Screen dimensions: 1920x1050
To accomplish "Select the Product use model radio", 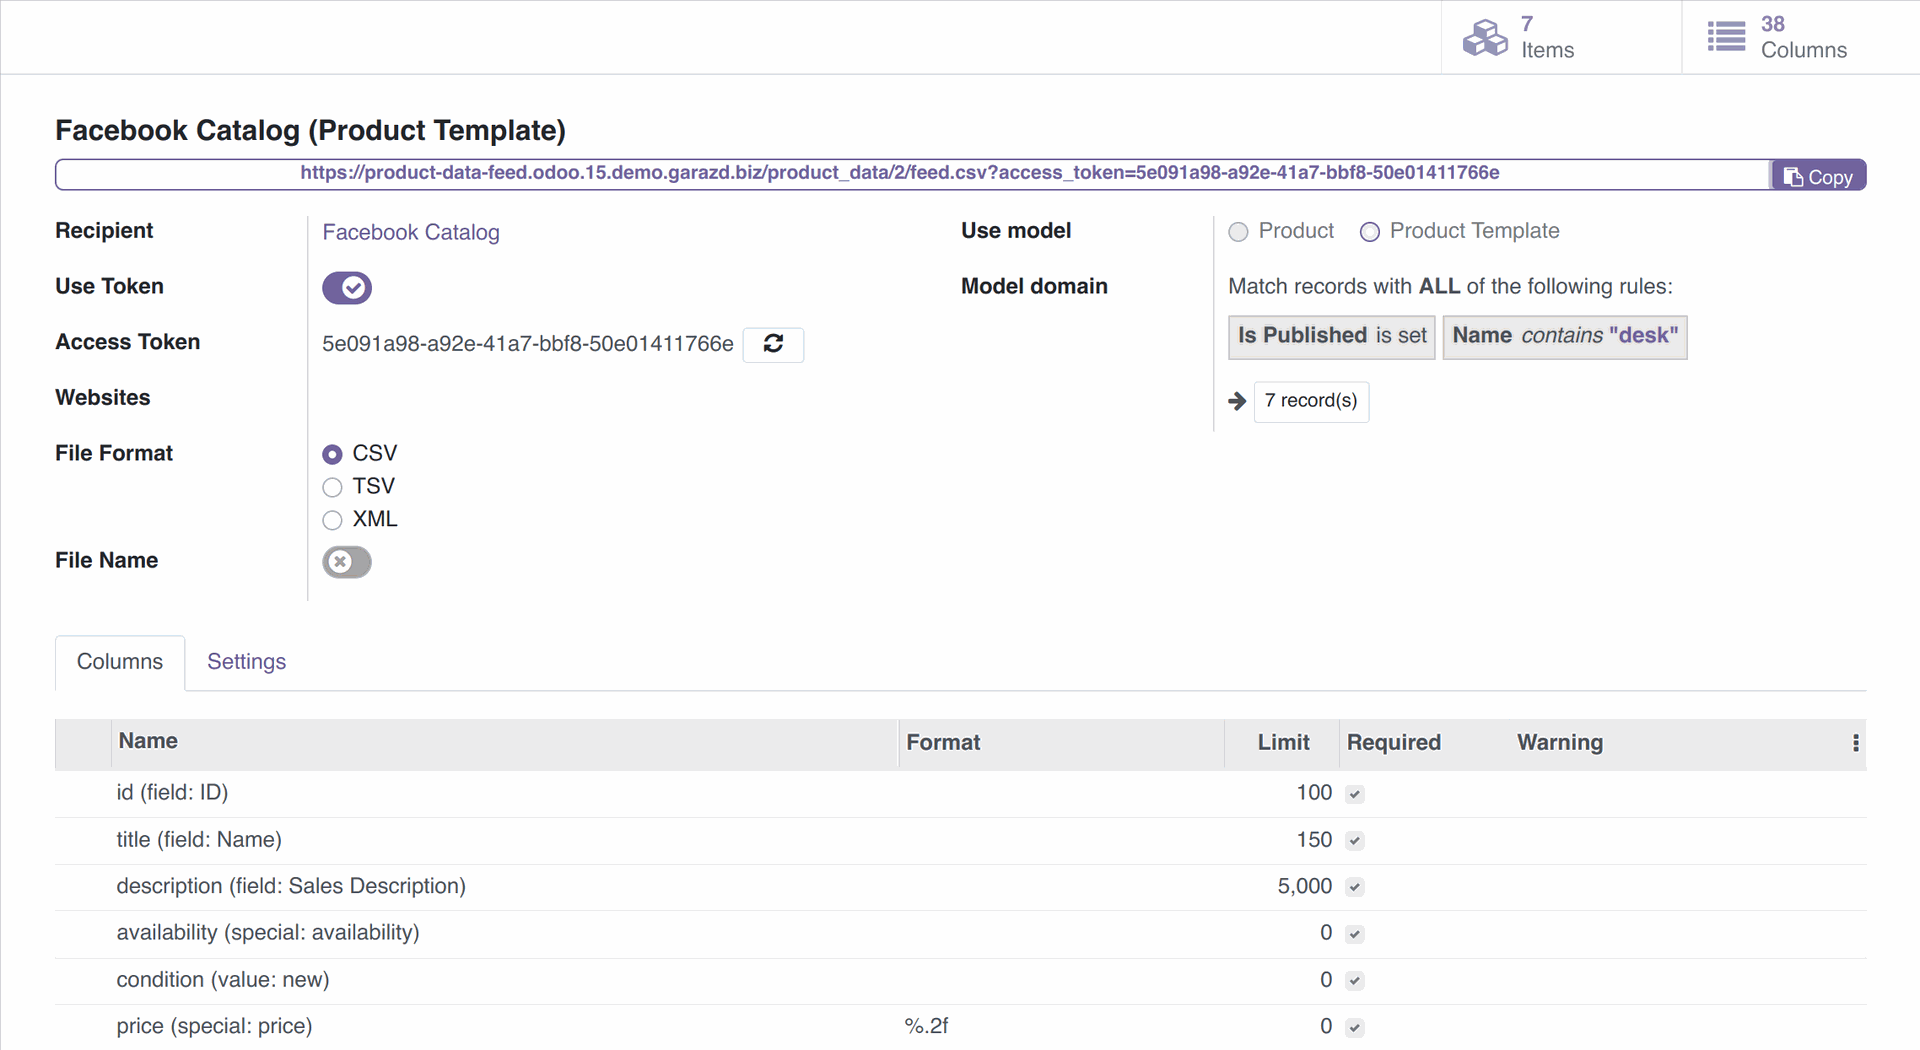I will point(1238,232).
